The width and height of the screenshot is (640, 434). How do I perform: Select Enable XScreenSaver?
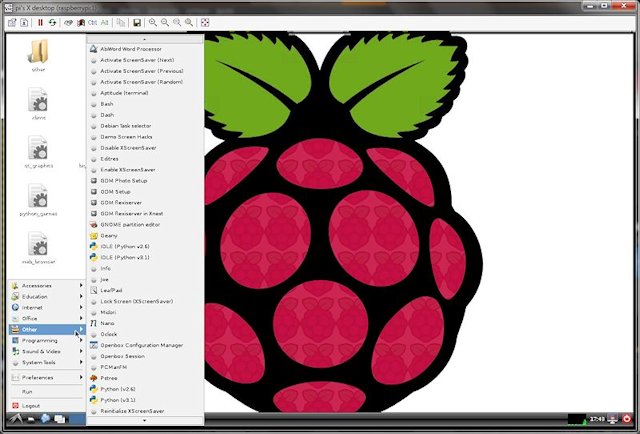tap(145, 170)
